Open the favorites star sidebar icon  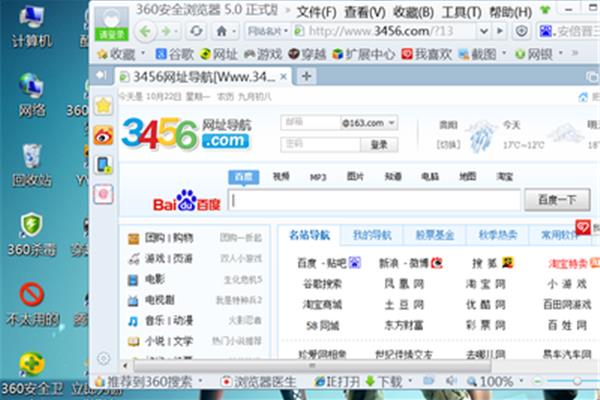point(103,105)
